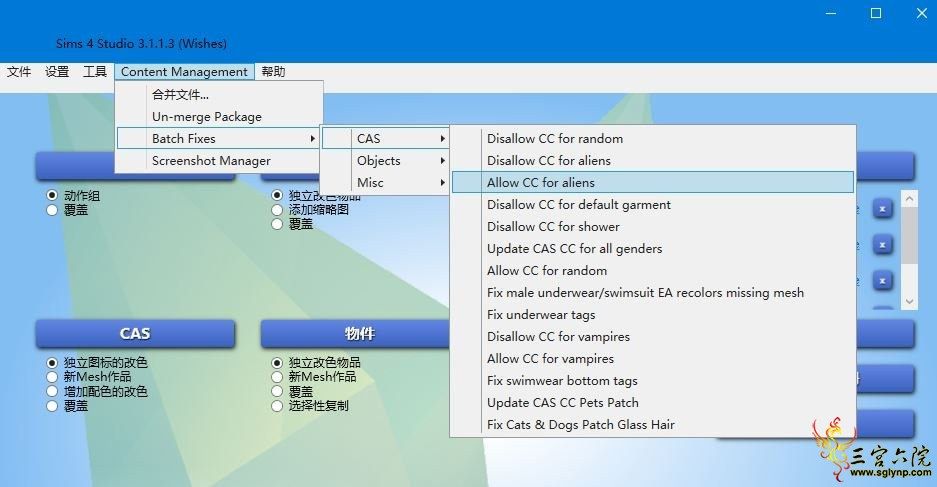Select Fix male underwear/swimsuit EA recolors
The height and width of the screenshot is (487, 937).
(x=653, y=293)
